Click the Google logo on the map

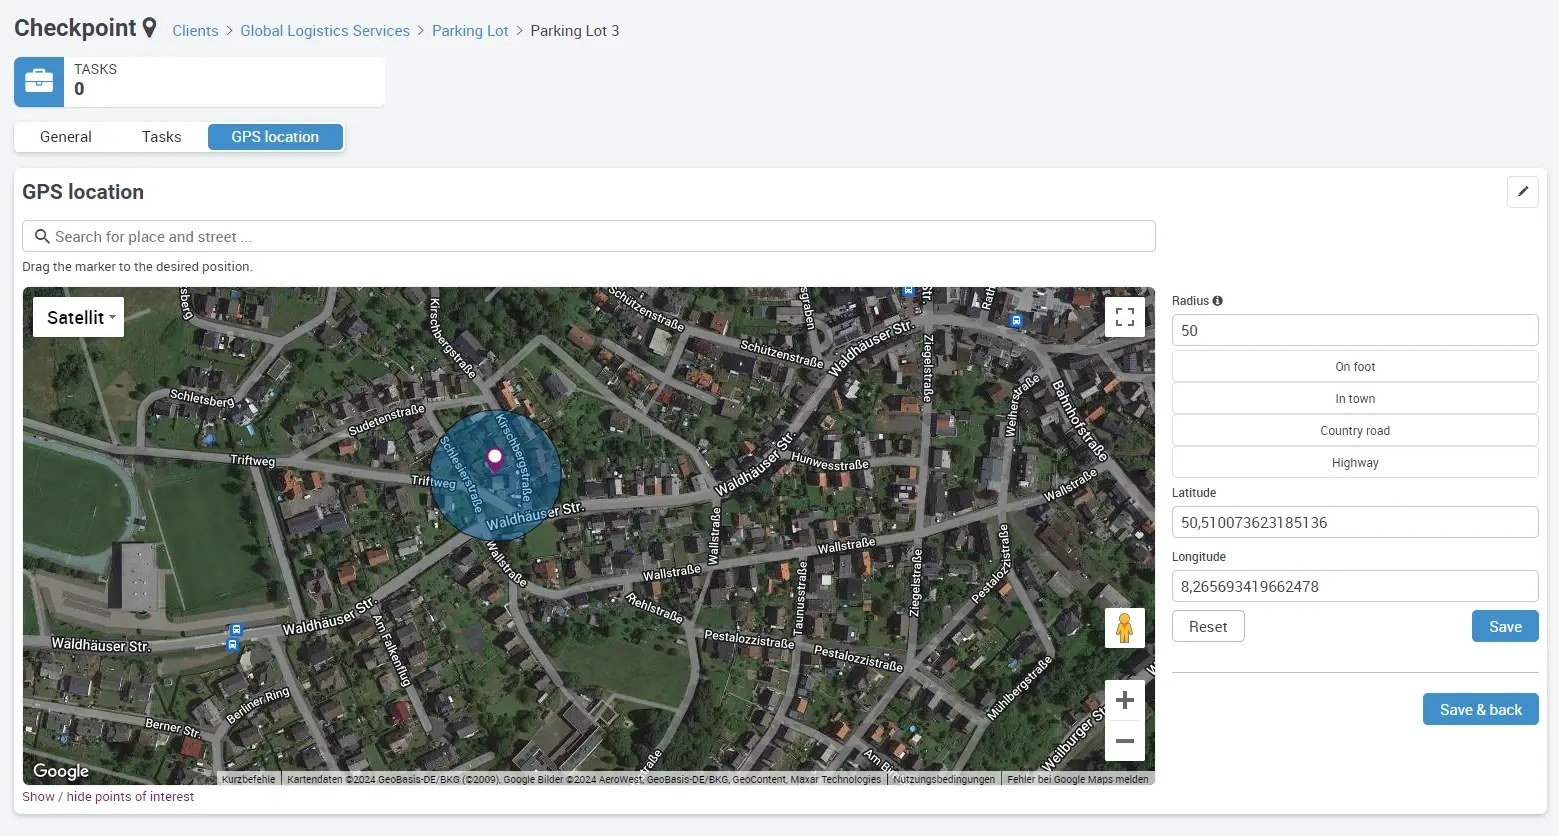click(x=60, y=771)
